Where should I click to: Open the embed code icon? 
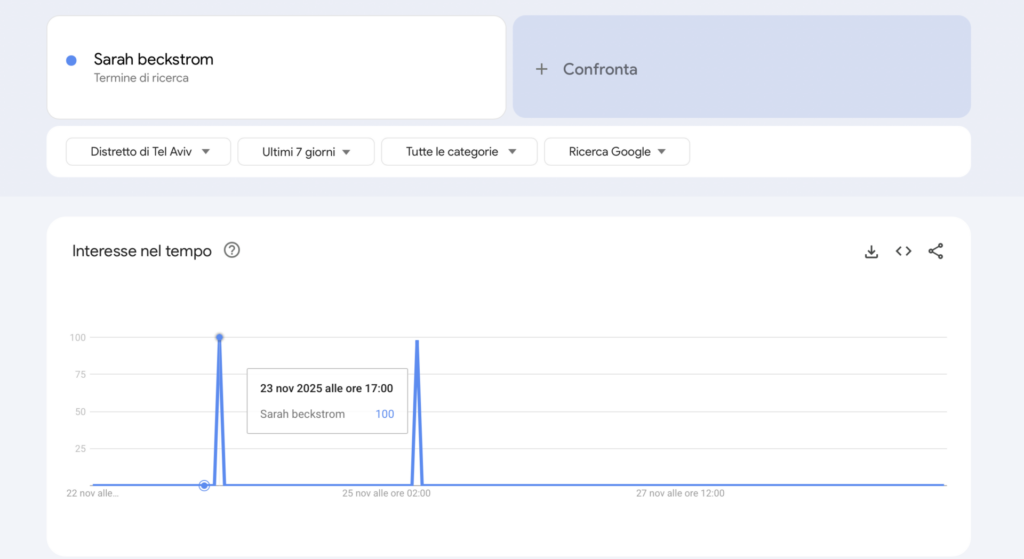click(903, 252)
